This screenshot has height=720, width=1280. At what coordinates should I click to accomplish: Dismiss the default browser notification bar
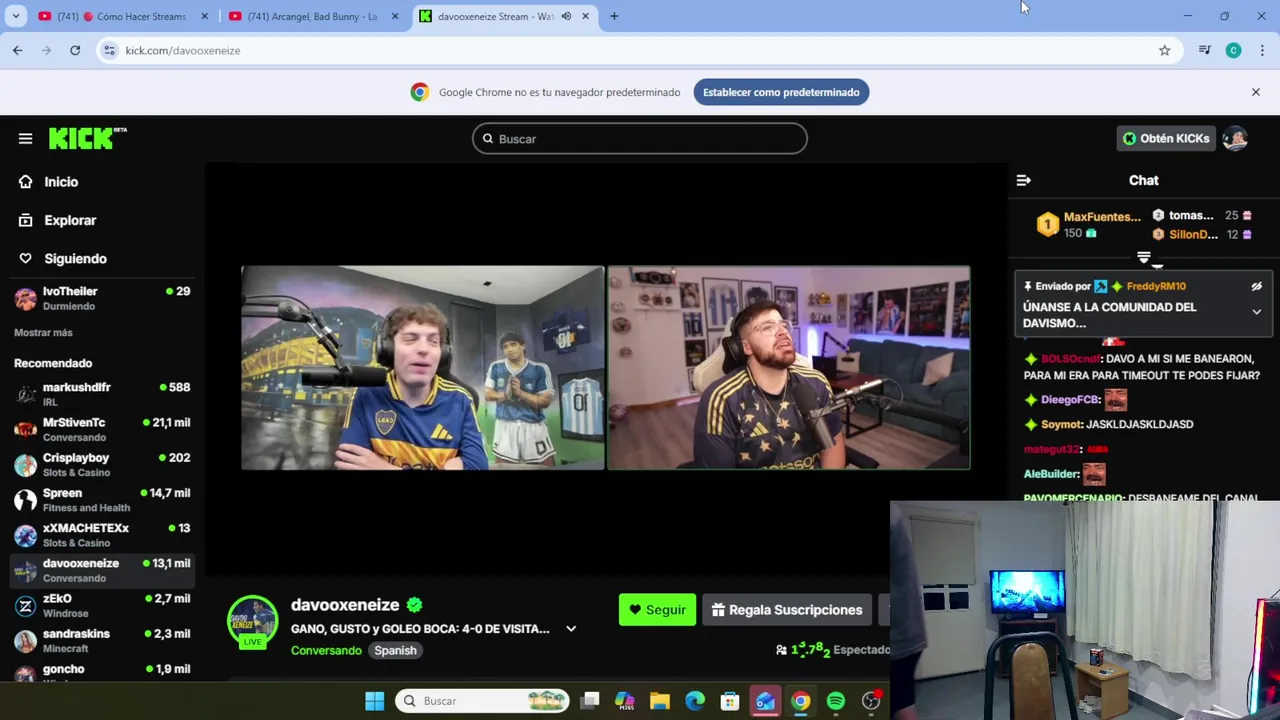pos(1256,92)
